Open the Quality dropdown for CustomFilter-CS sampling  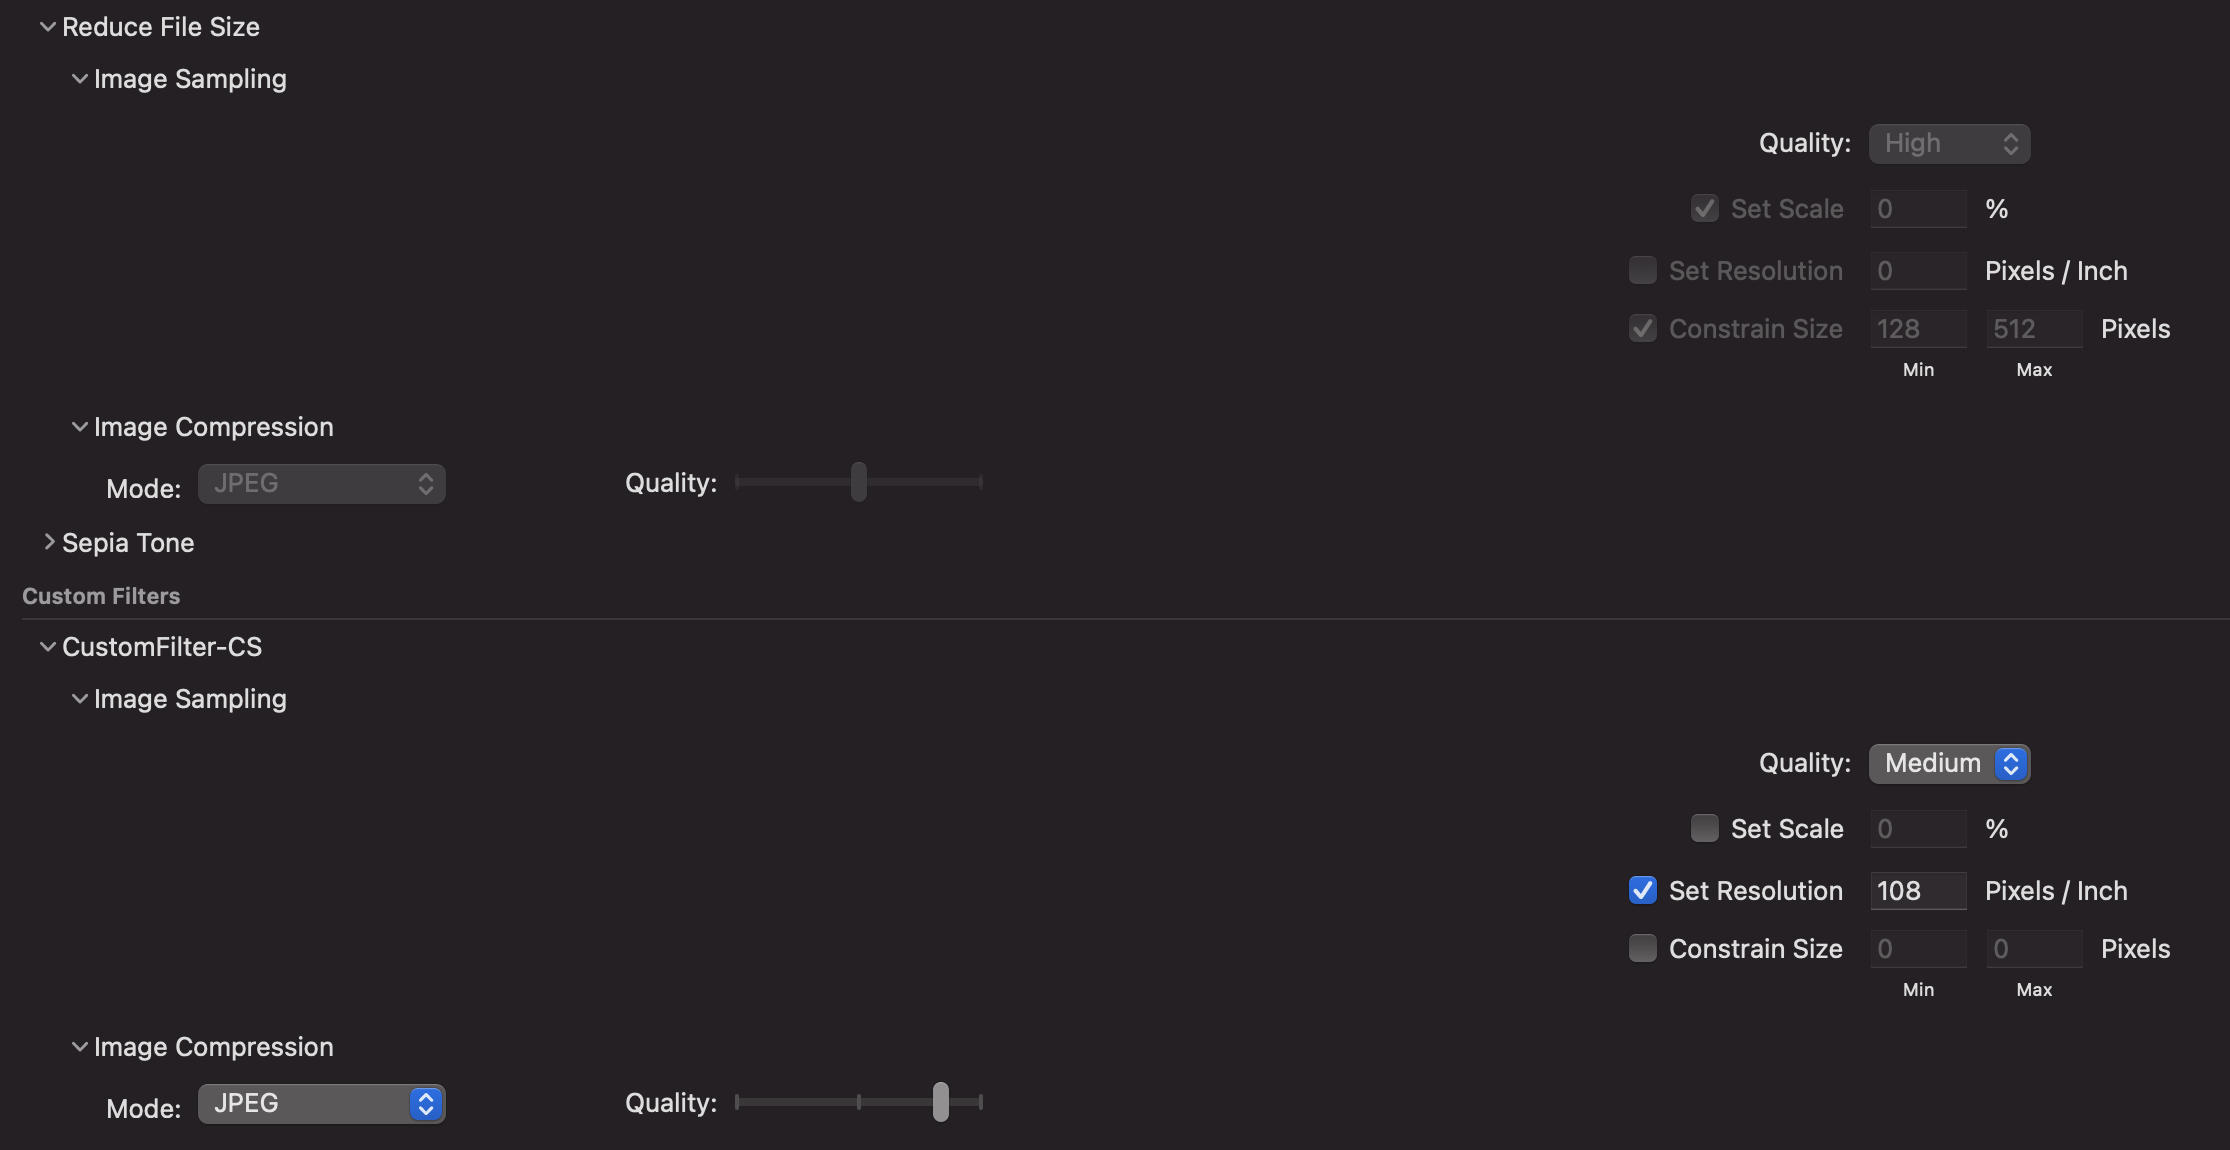(x=1947, y=763)
